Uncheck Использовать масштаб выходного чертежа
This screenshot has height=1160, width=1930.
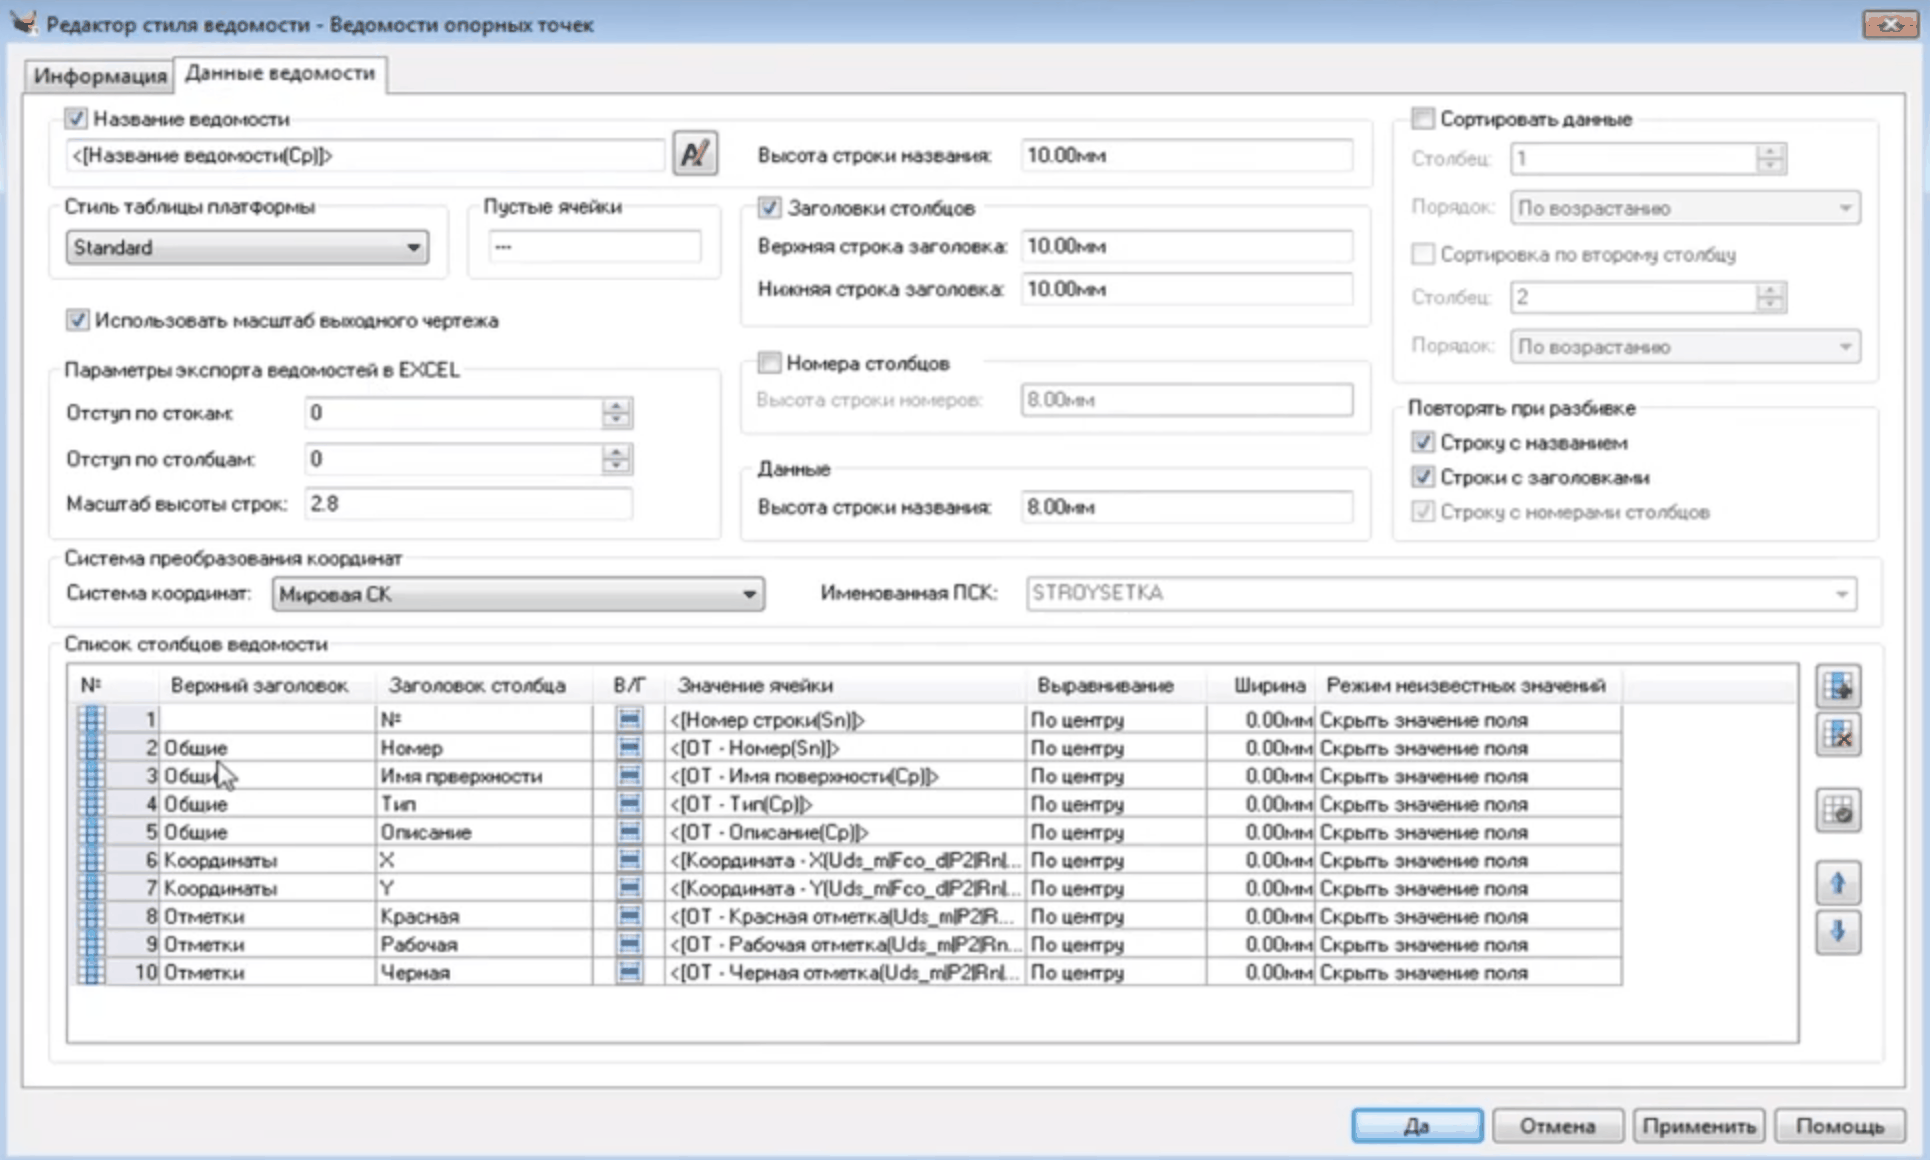click(77, 320)
